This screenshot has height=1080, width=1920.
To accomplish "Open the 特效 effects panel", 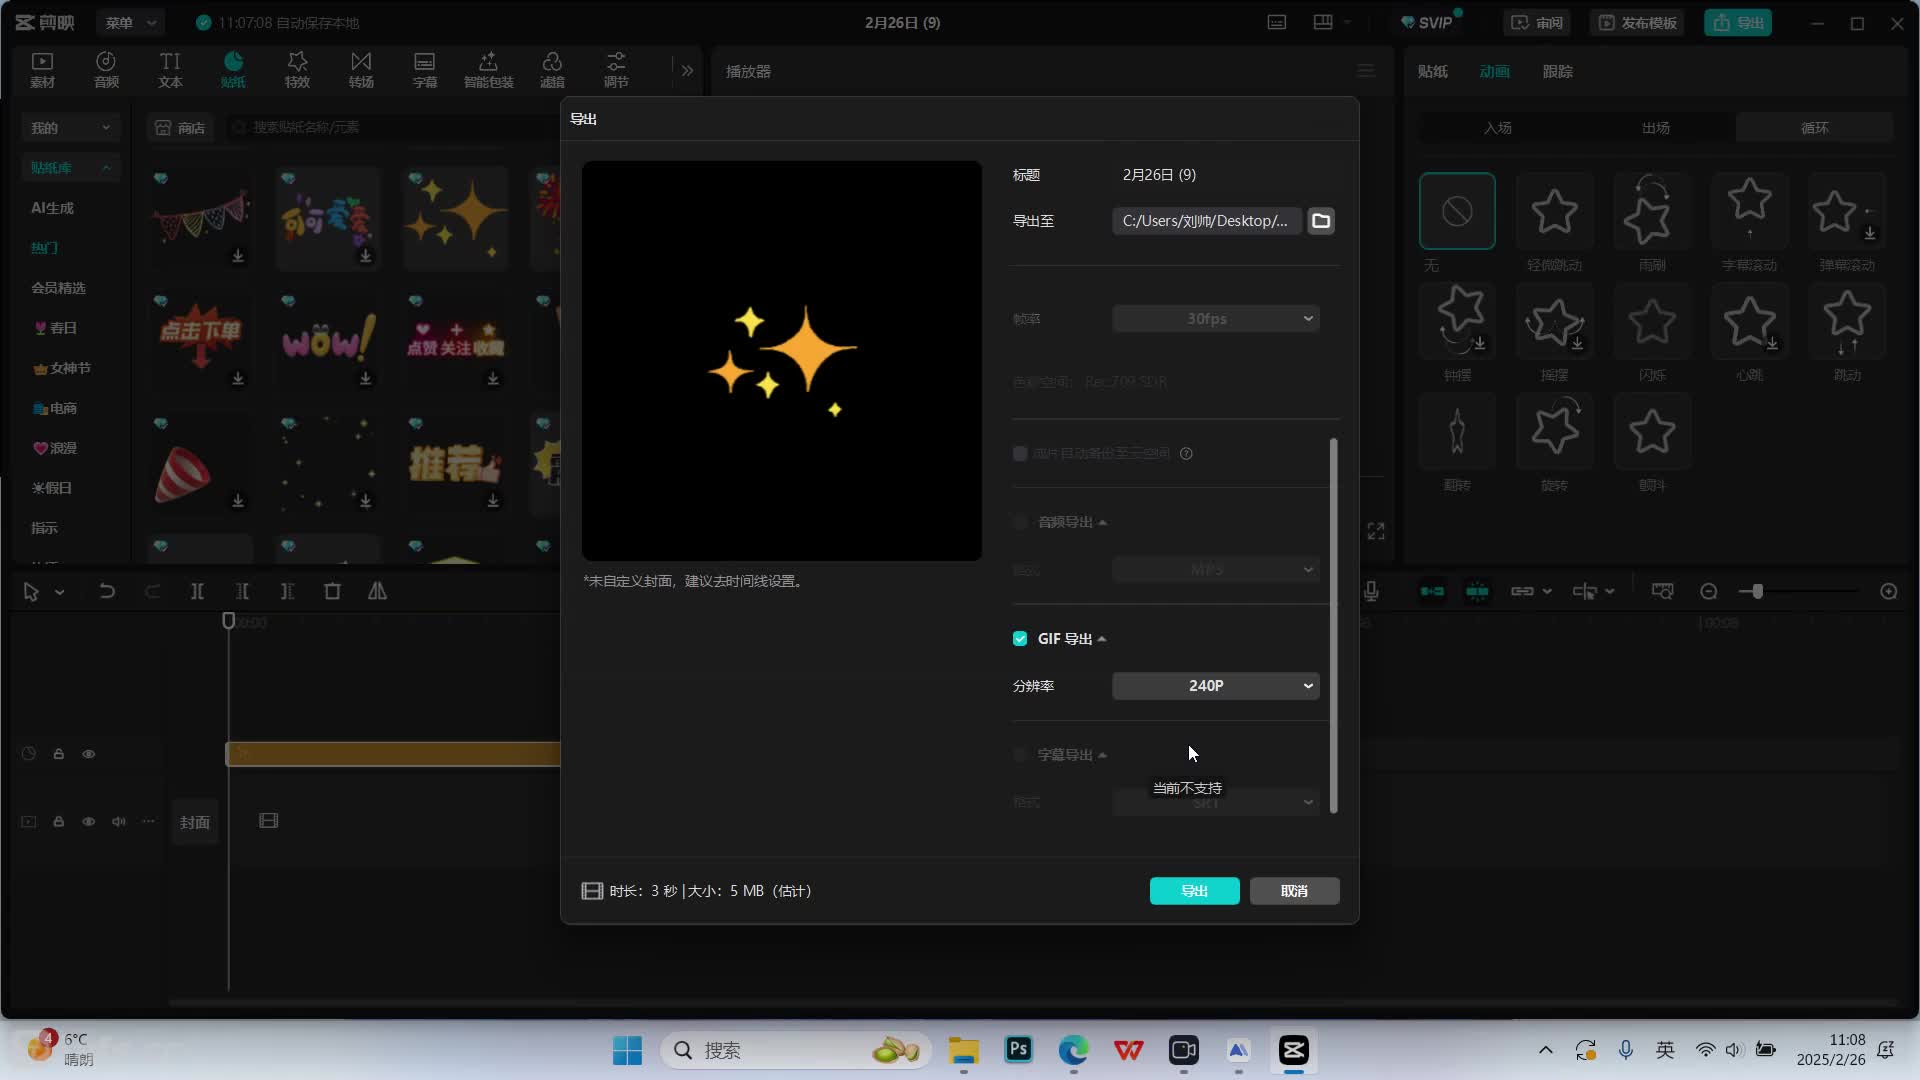I will (x=297, y=70).
